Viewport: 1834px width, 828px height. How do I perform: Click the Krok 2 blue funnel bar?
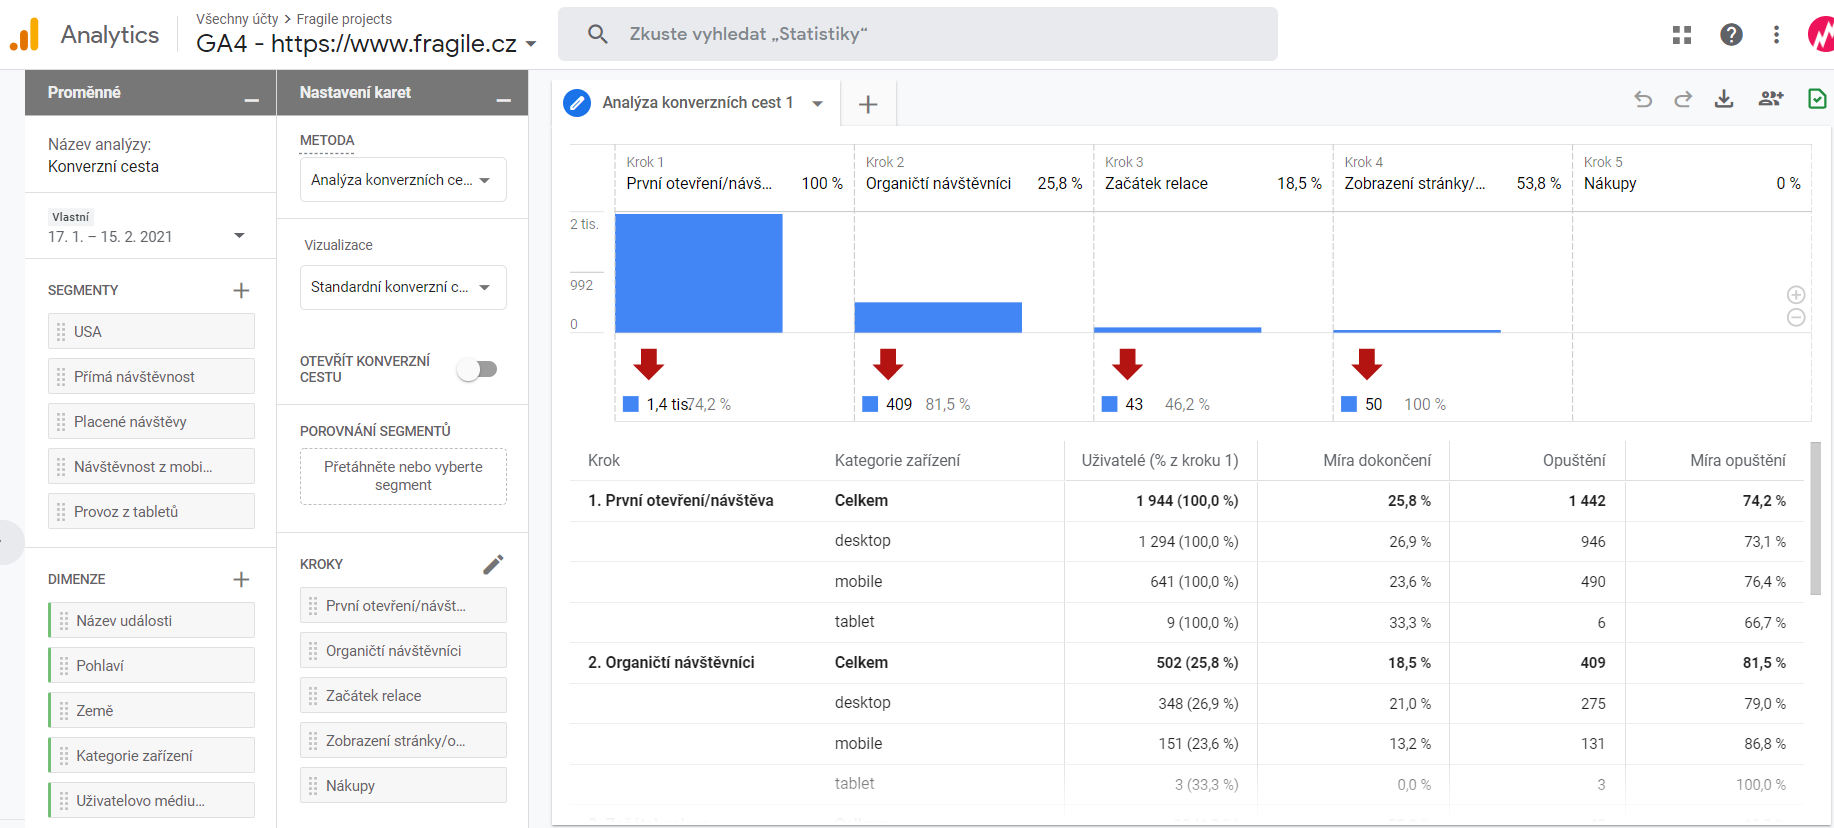938,317
